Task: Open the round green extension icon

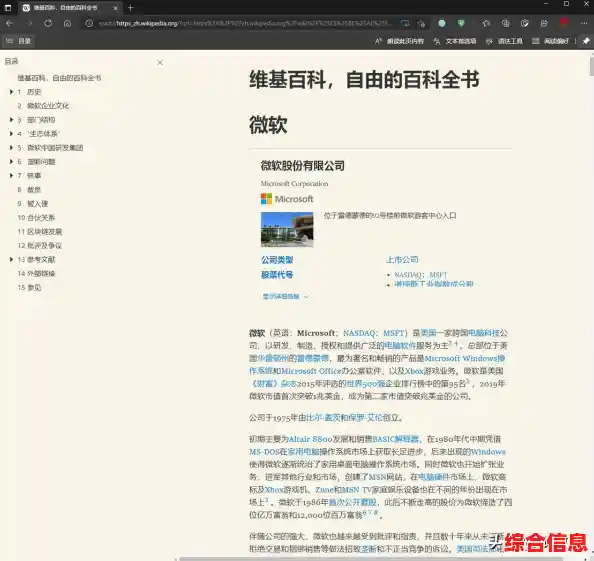Action: coord(442,23)
